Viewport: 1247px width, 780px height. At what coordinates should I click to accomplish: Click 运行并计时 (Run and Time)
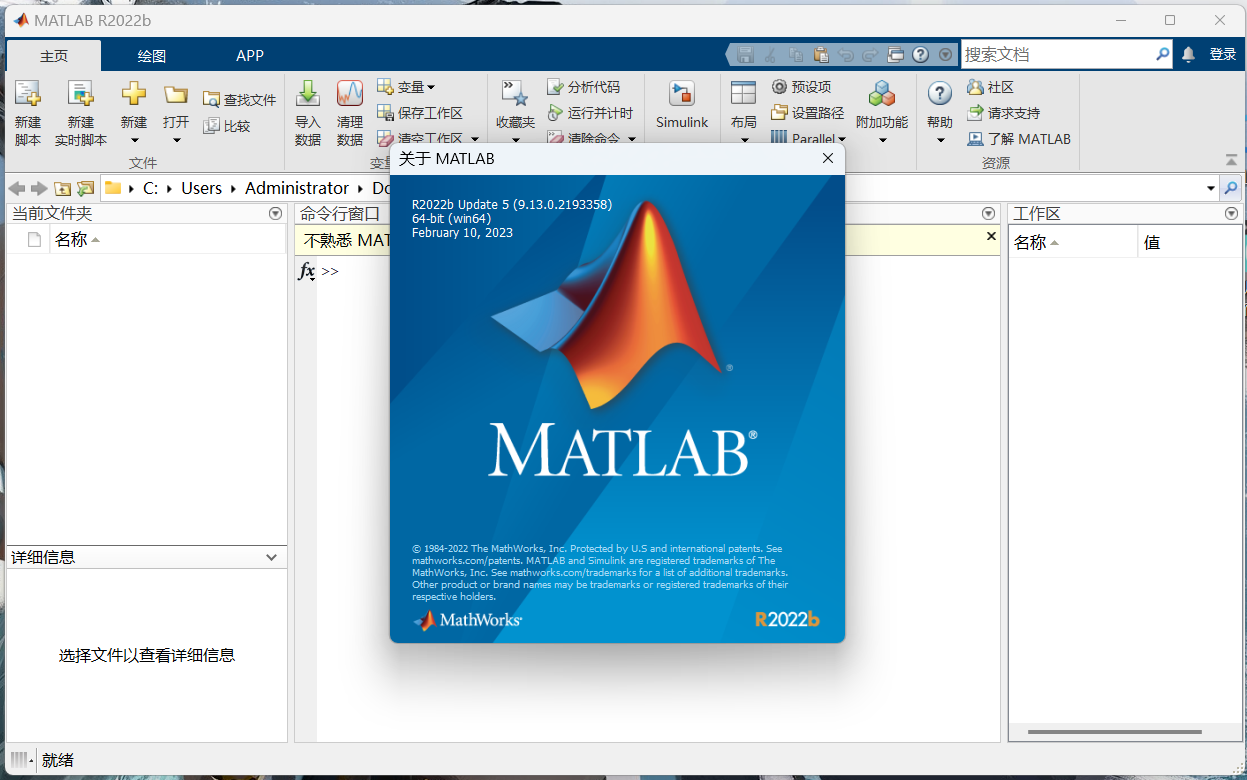click(590, 113)
